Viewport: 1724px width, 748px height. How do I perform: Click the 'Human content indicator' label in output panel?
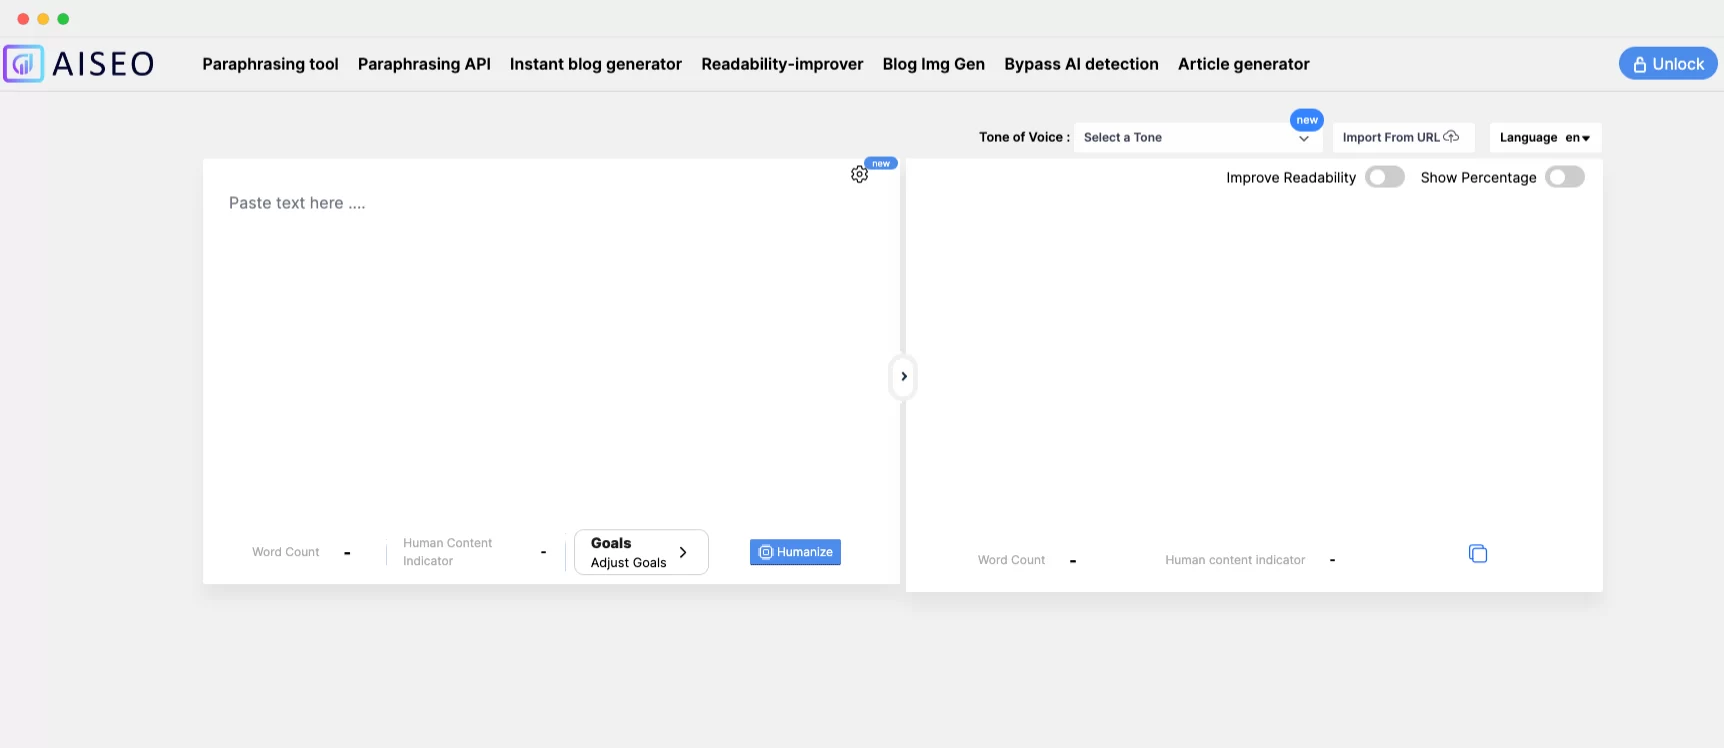tap(1235, 560)
